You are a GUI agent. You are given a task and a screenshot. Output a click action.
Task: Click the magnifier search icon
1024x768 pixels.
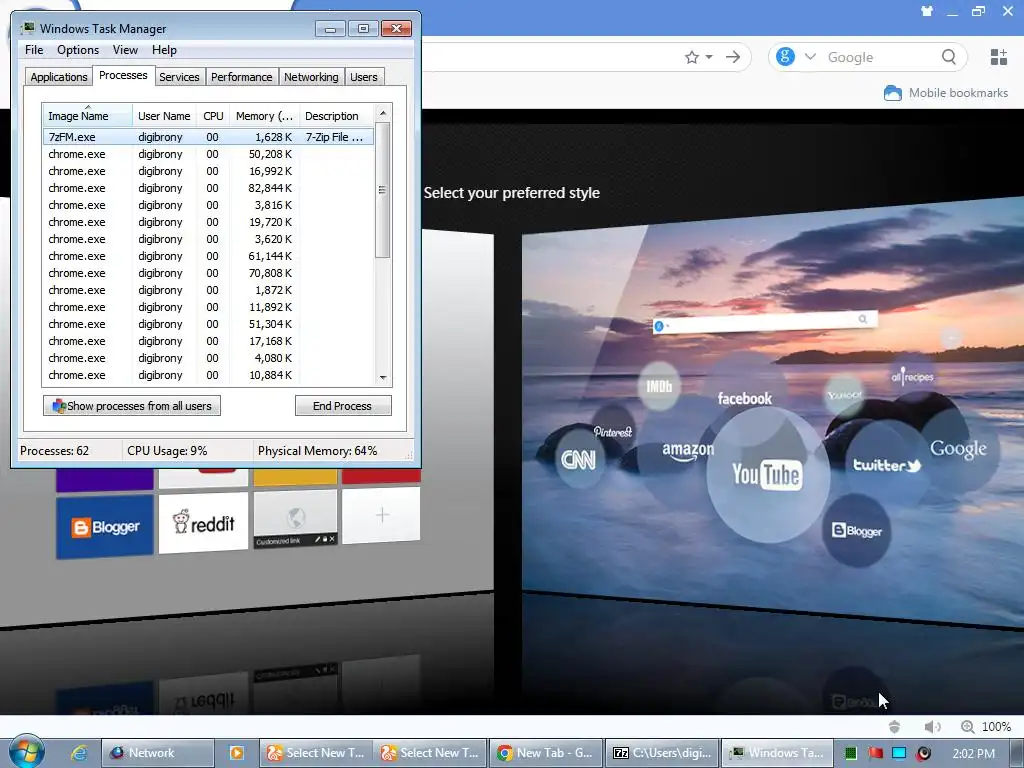coord(949,57)
